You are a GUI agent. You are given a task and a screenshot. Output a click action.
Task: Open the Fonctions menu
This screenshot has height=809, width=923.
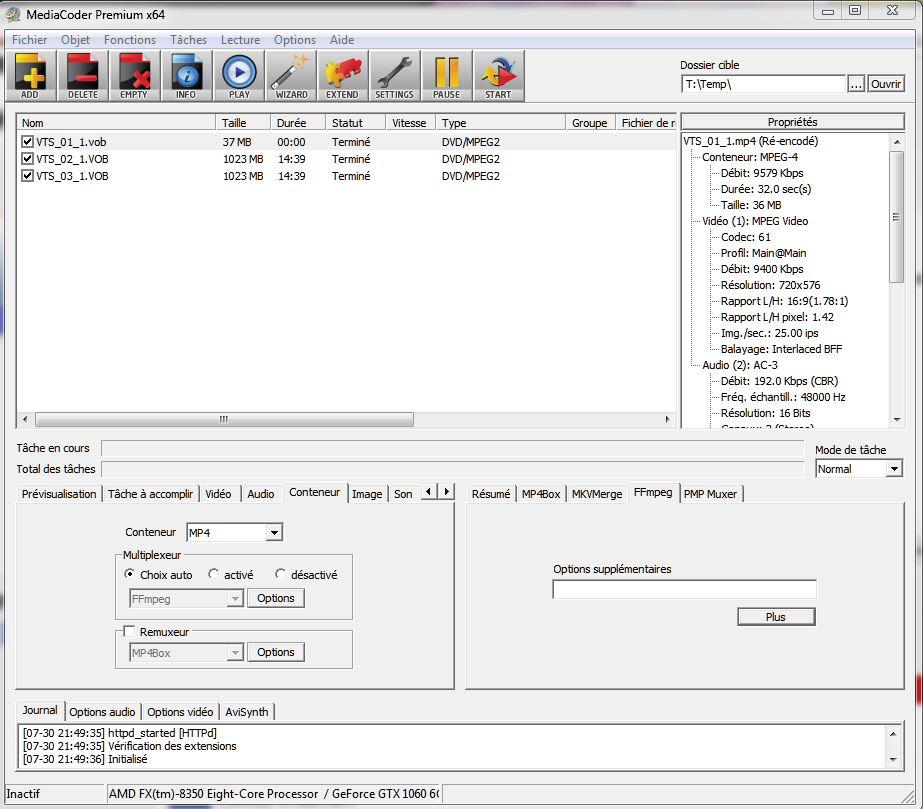(x=130, y=39)
